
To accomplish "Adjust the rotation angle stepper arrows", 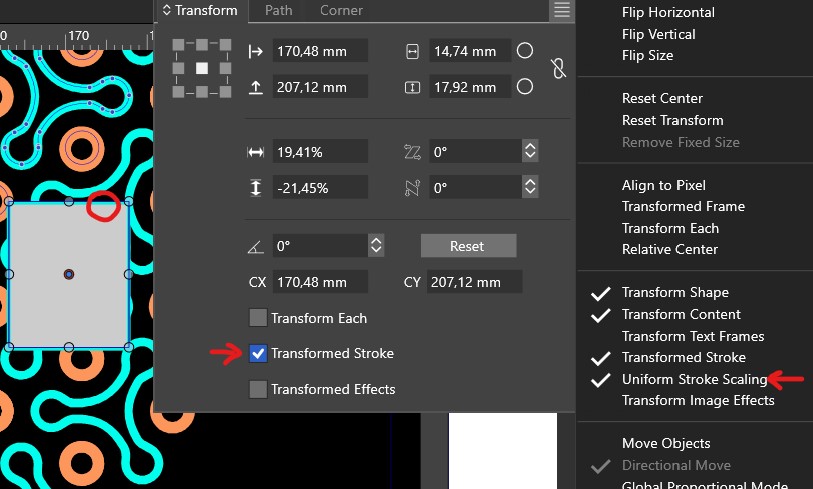I will tap(376, 245).
